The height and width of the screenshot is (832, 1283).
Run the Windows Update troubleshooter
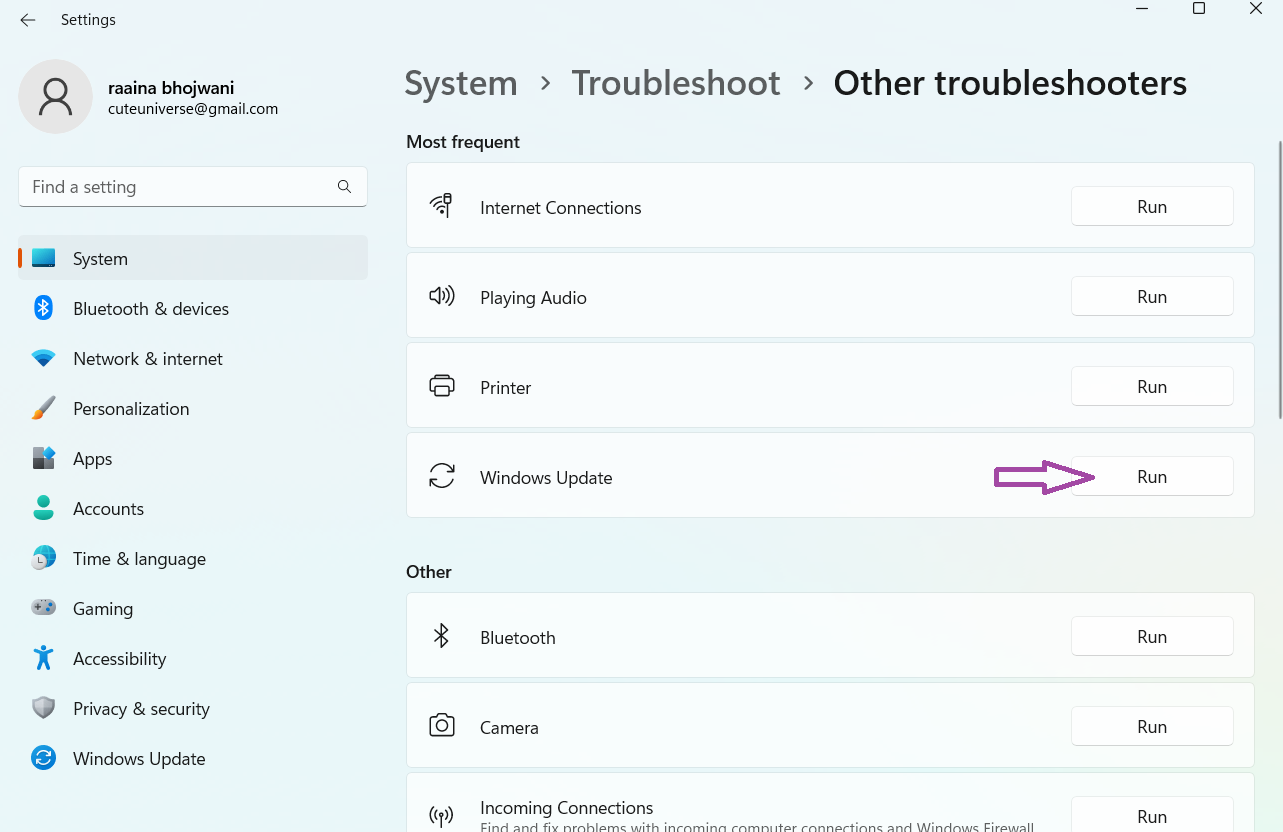(x=1152, y=477)
